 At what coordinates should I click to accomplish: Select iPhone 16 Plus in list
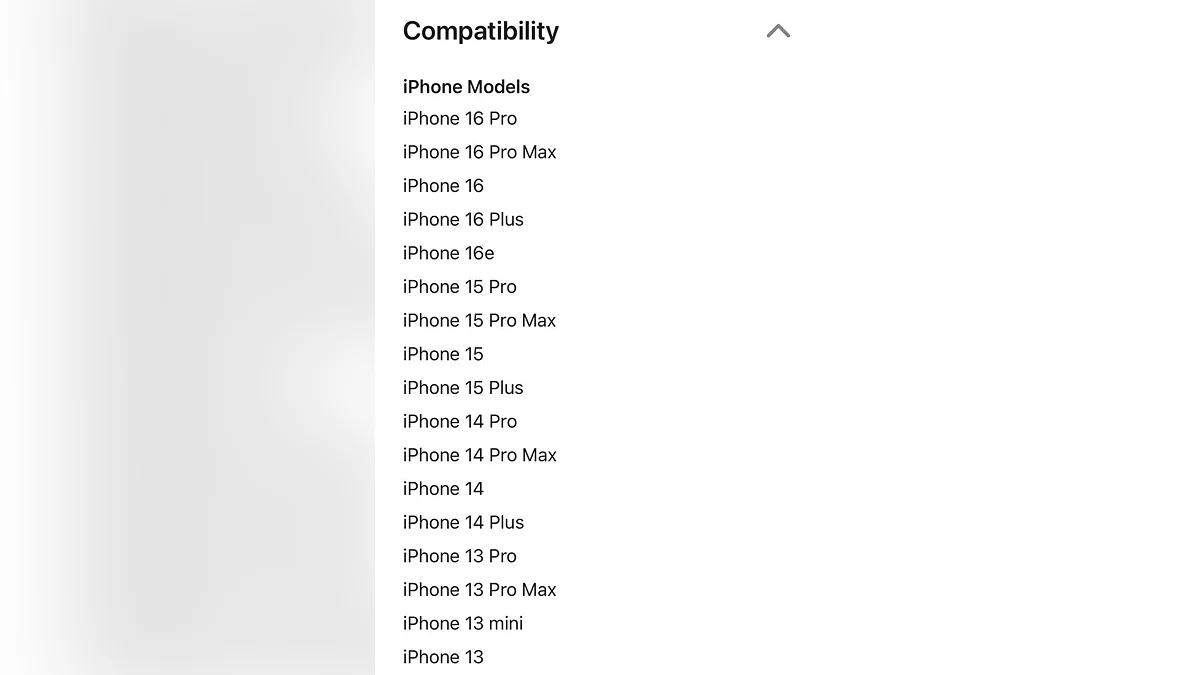point(463,219)
